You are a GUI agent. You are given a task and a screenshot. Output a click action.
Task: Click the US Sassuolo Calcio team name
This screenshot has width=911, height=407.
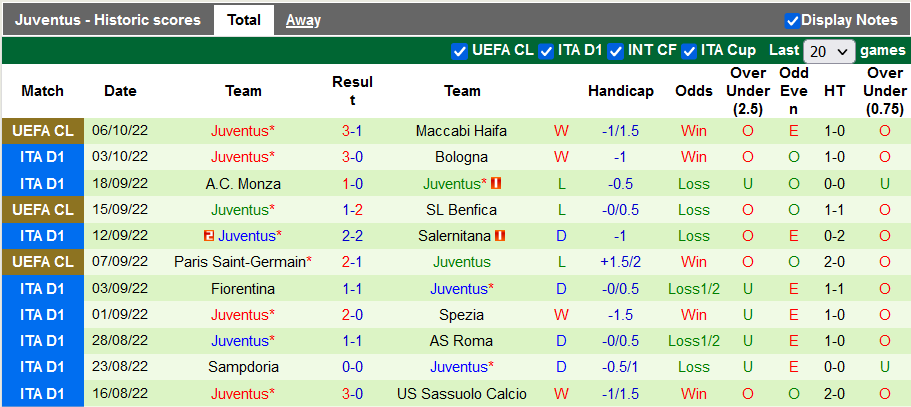coord(462,393)
